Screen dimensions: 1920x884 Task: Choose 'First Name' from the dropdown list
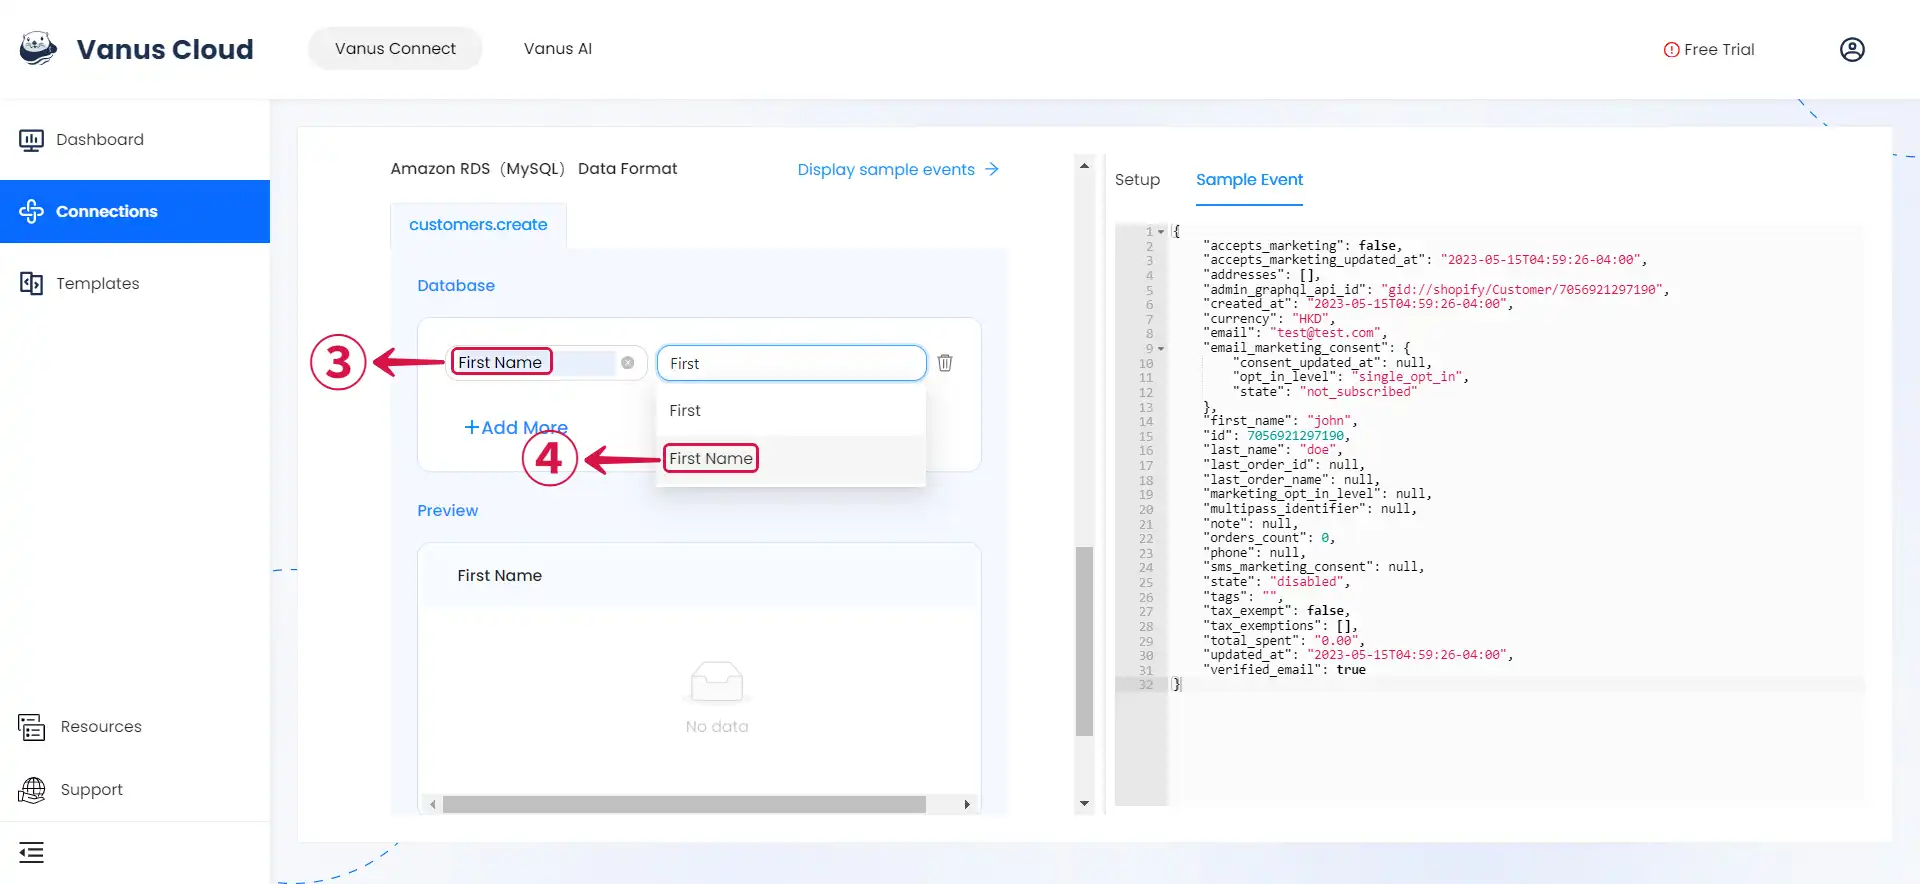click(x=791, y=459)
